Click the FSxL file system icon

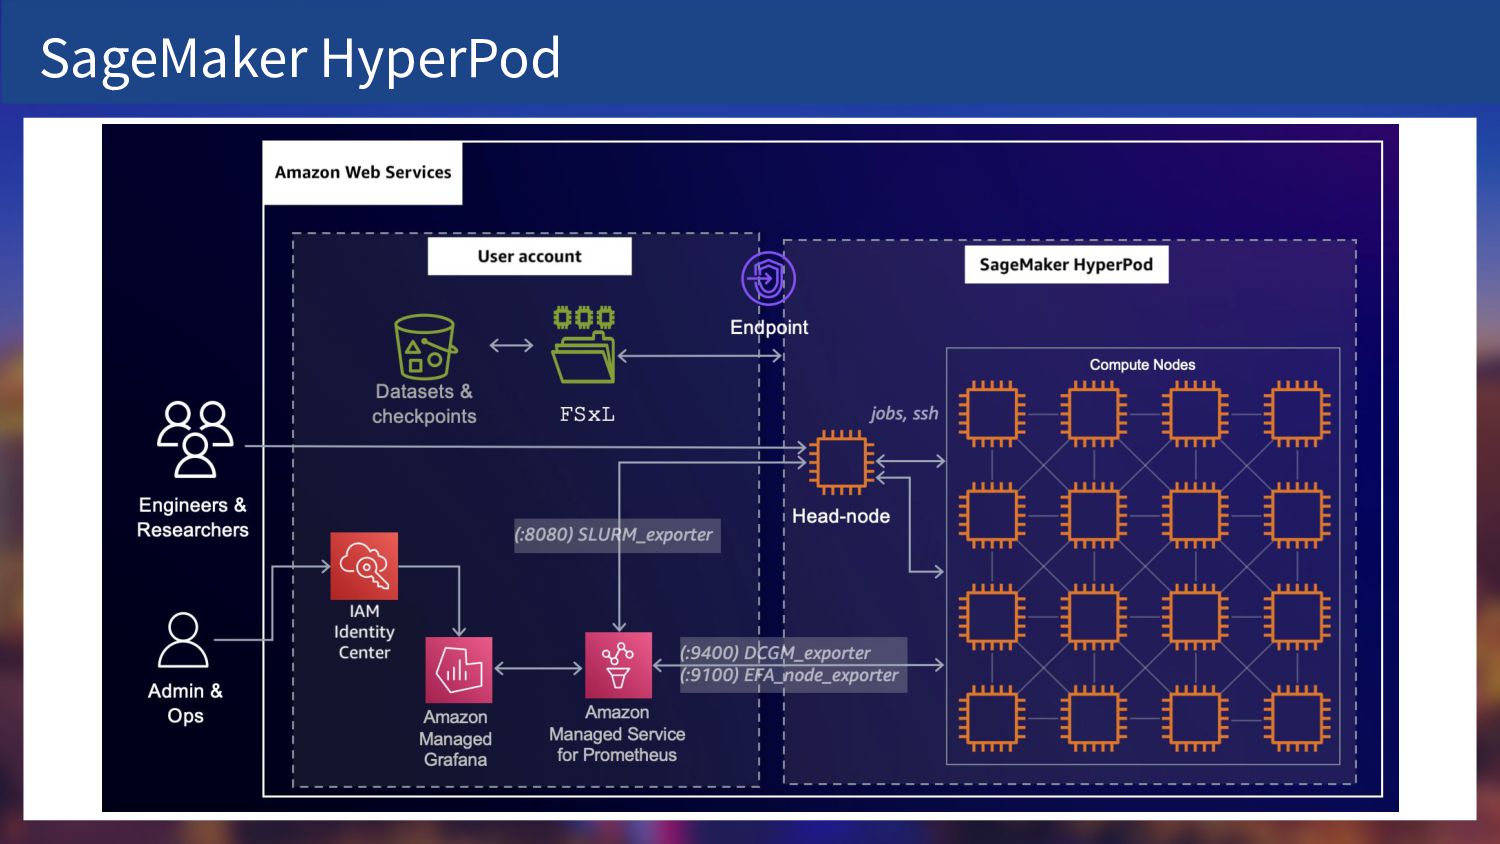click(584, 345)
